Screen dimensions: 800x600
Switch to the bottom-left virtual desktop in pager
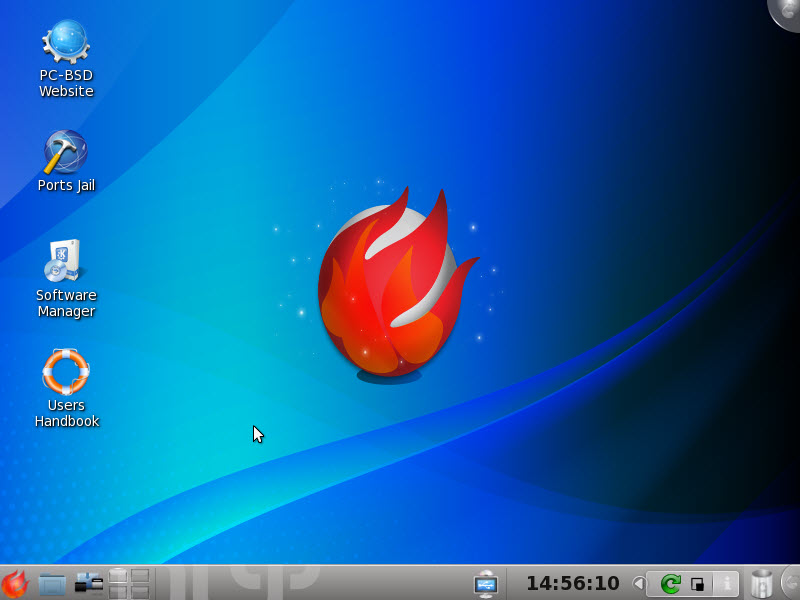tap(118, 591)
